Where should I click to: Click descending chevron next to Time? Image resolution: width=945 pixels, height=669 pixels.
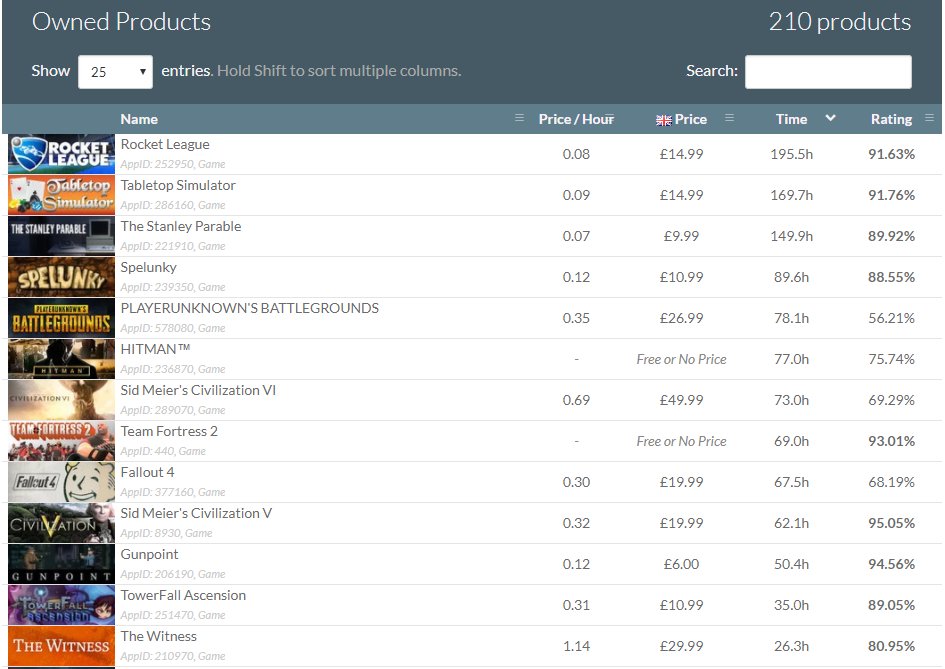tap(830, 118)
